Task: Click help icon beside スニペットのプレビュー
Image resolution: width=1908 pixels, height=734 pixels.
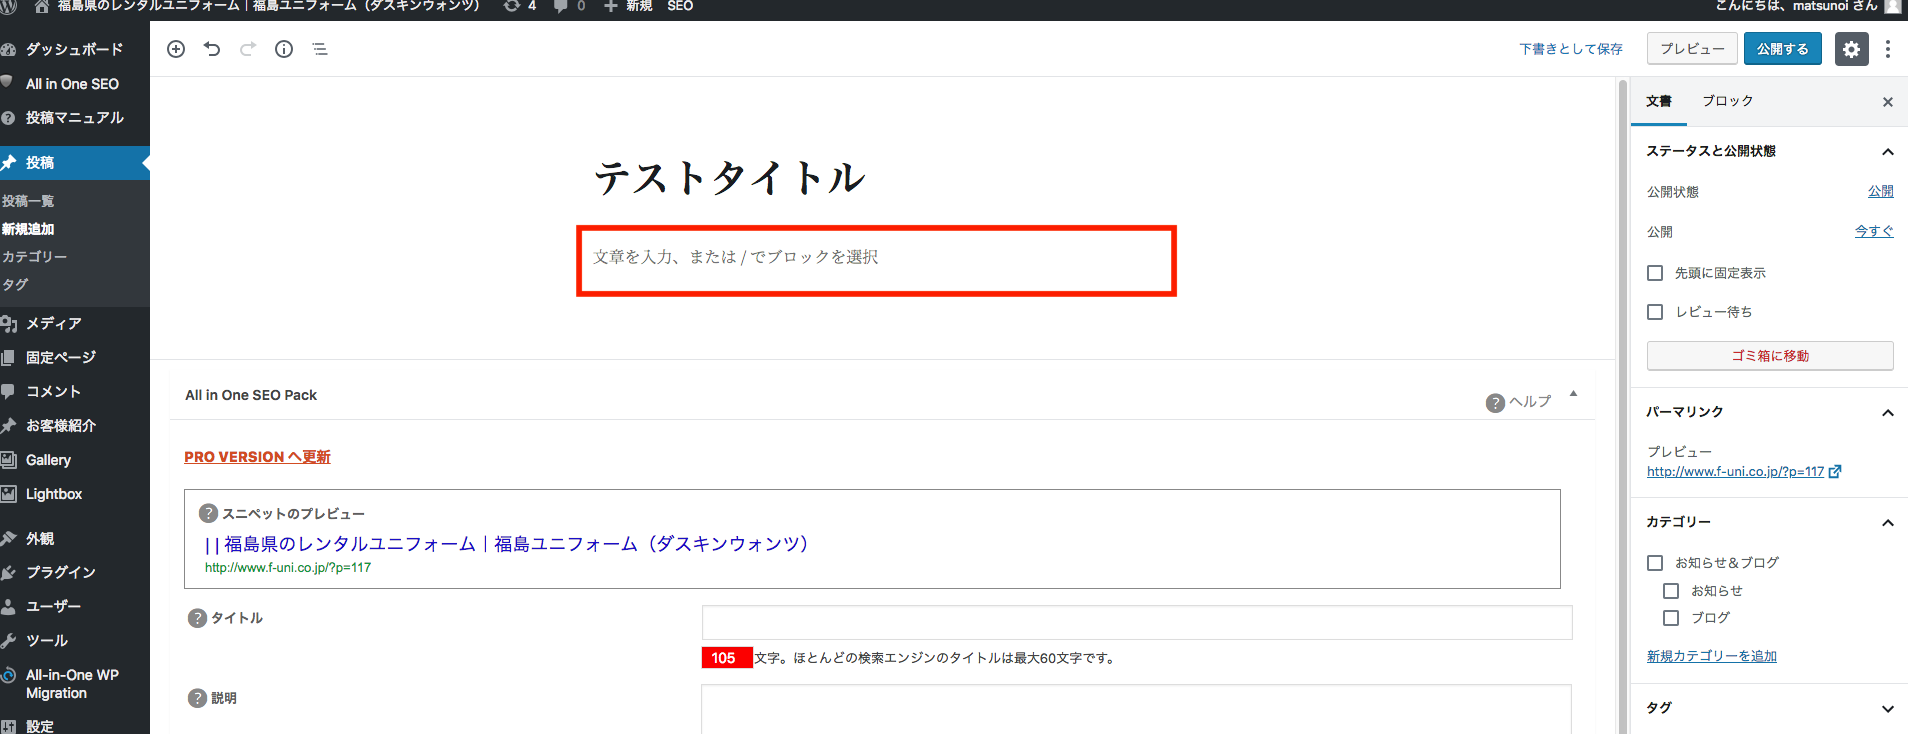Action: pyautogui.click(x=208, y=513)
